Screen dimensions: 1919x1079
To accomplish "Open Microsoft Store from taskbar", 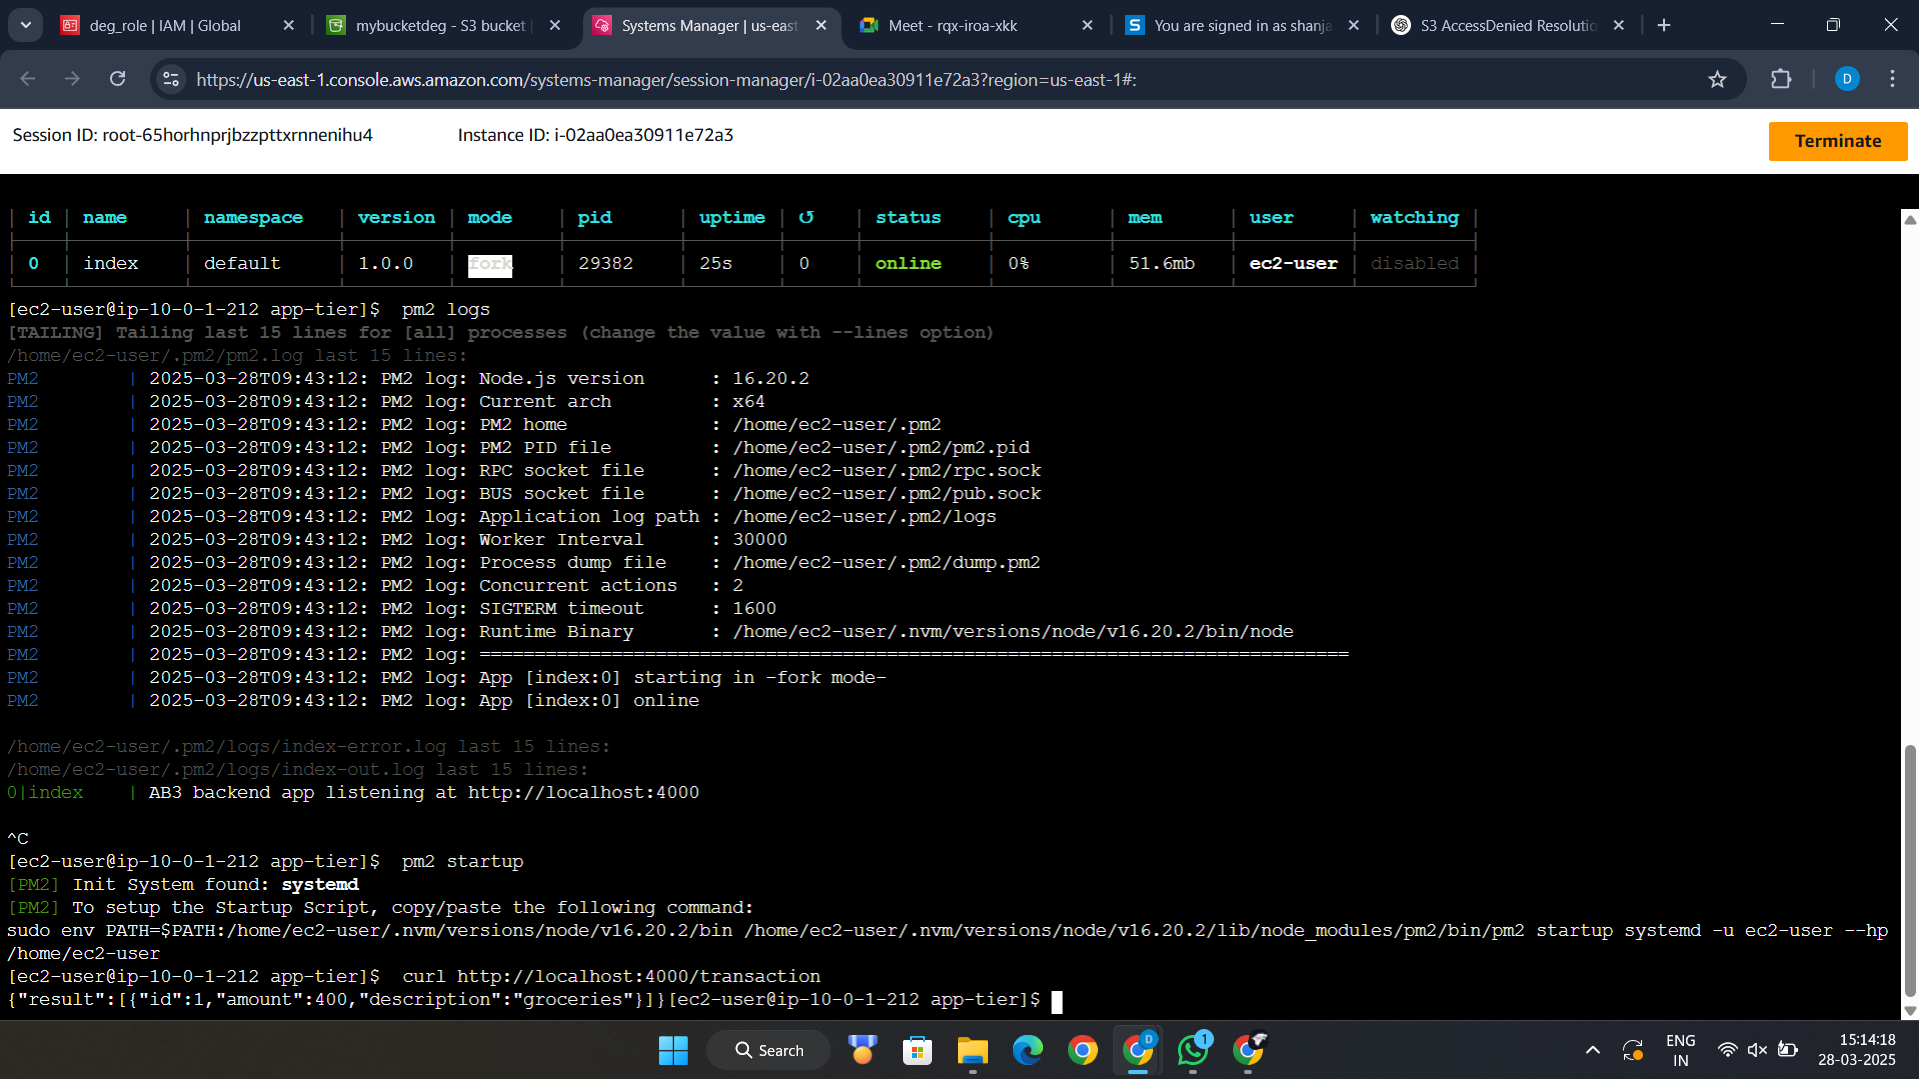I will [x=917, y=1051].
